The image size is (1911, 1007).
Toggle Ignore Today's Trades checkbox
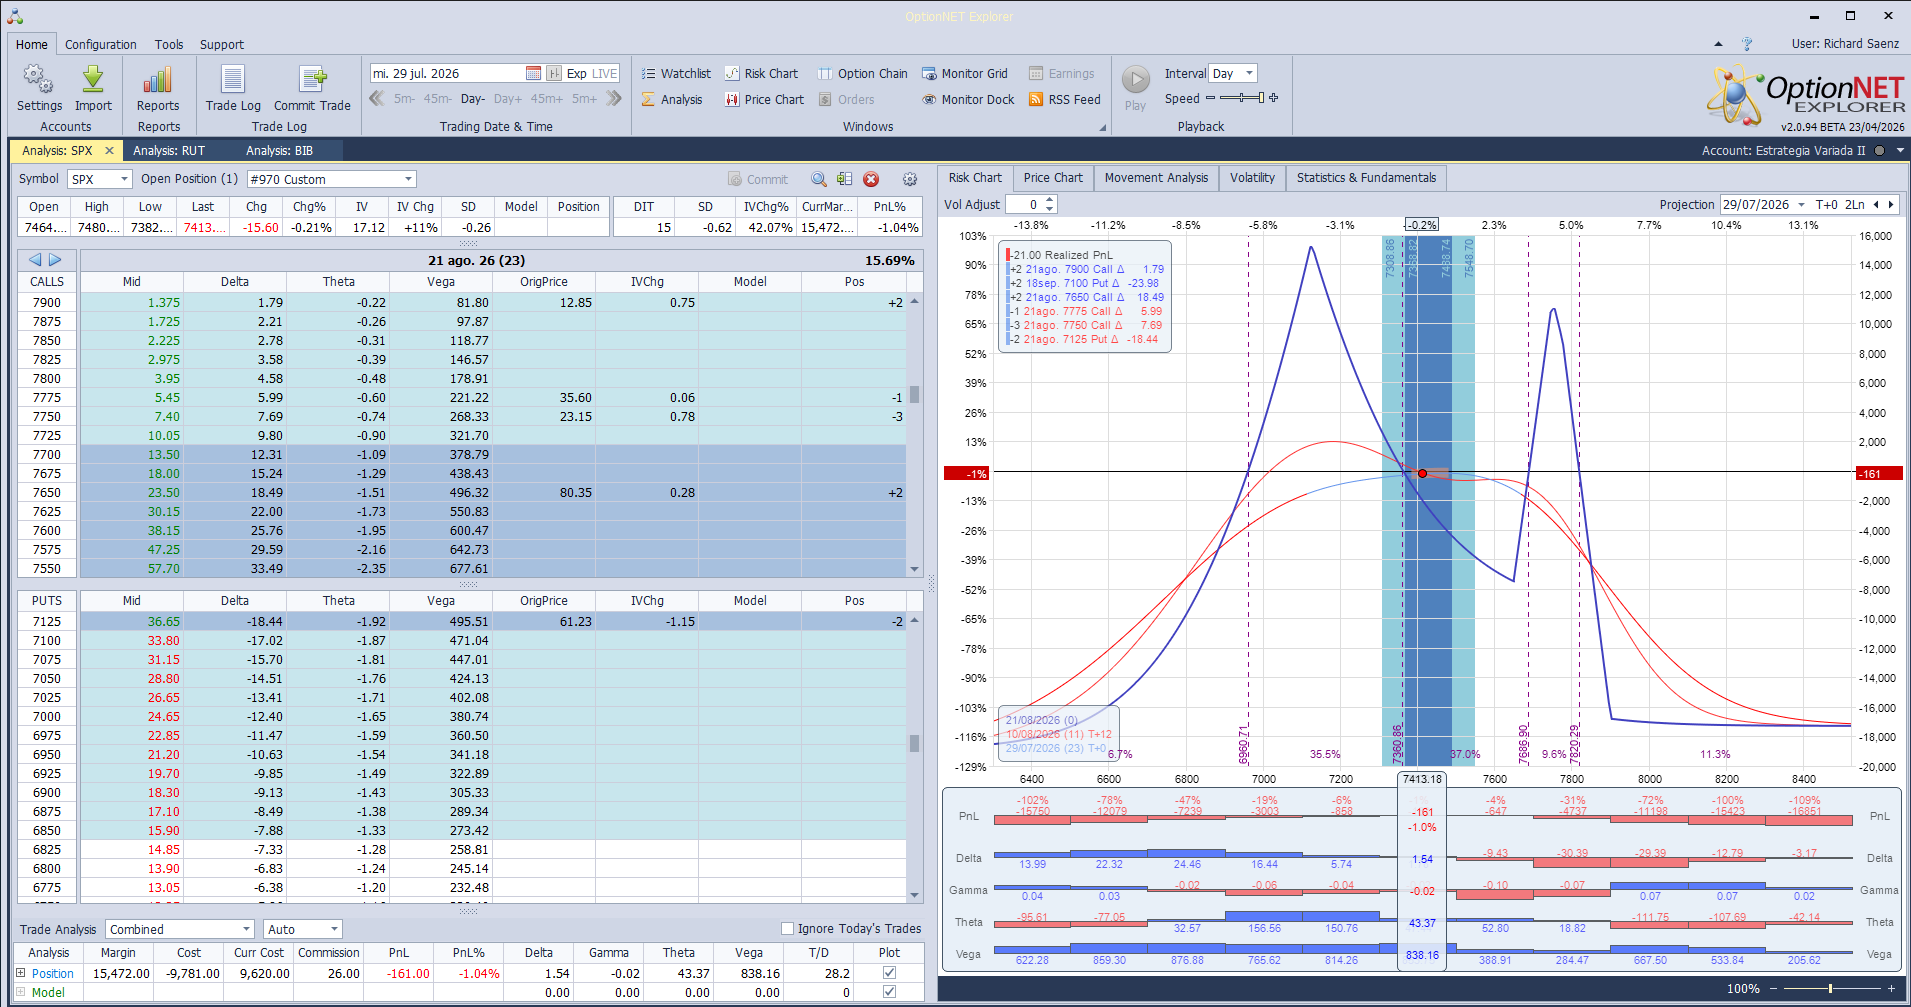point(787,928)
